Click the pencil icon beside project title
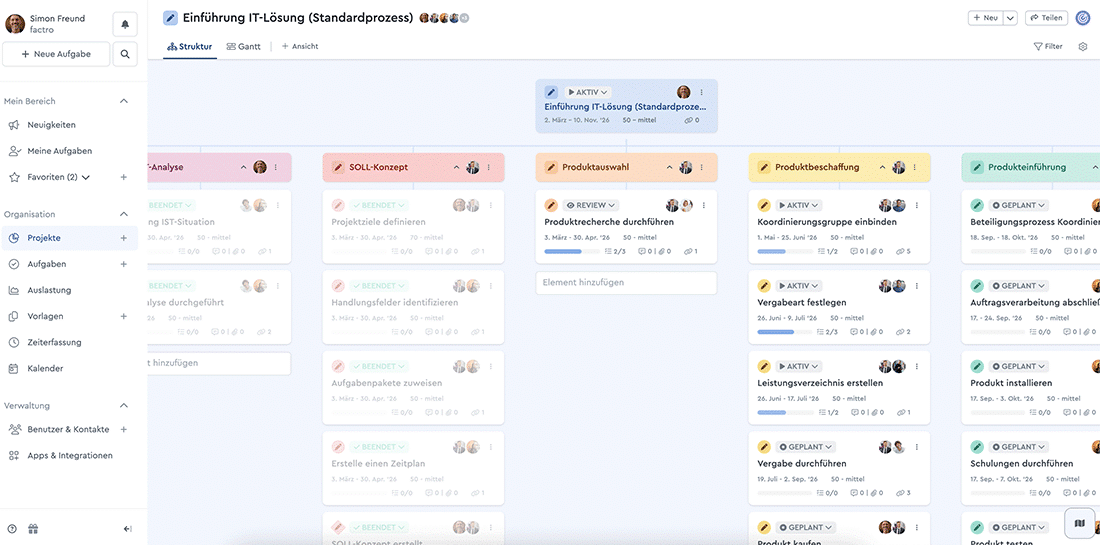 tap(170, 18)
